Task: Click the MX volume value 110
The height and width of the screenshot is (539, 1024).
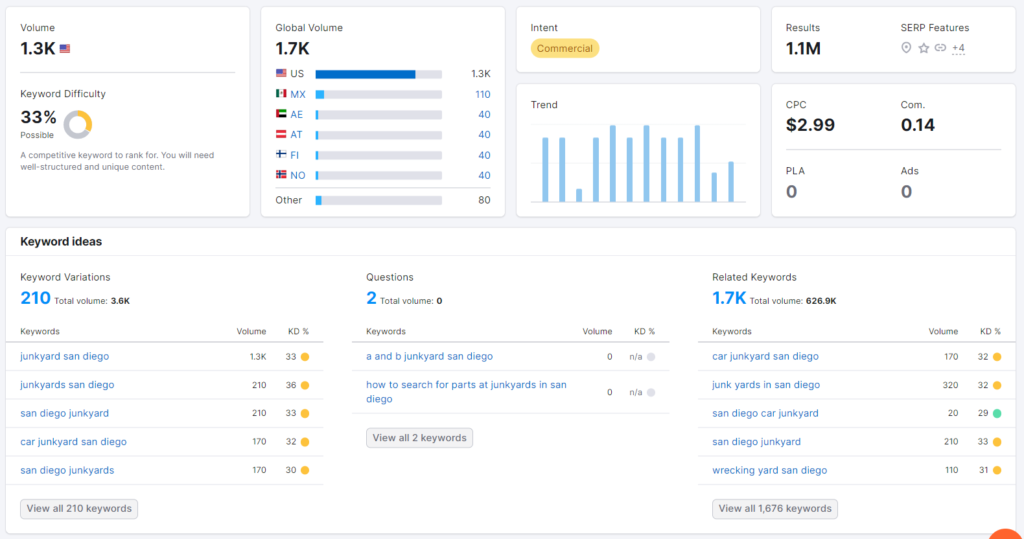Action: (x=483, y=94)
